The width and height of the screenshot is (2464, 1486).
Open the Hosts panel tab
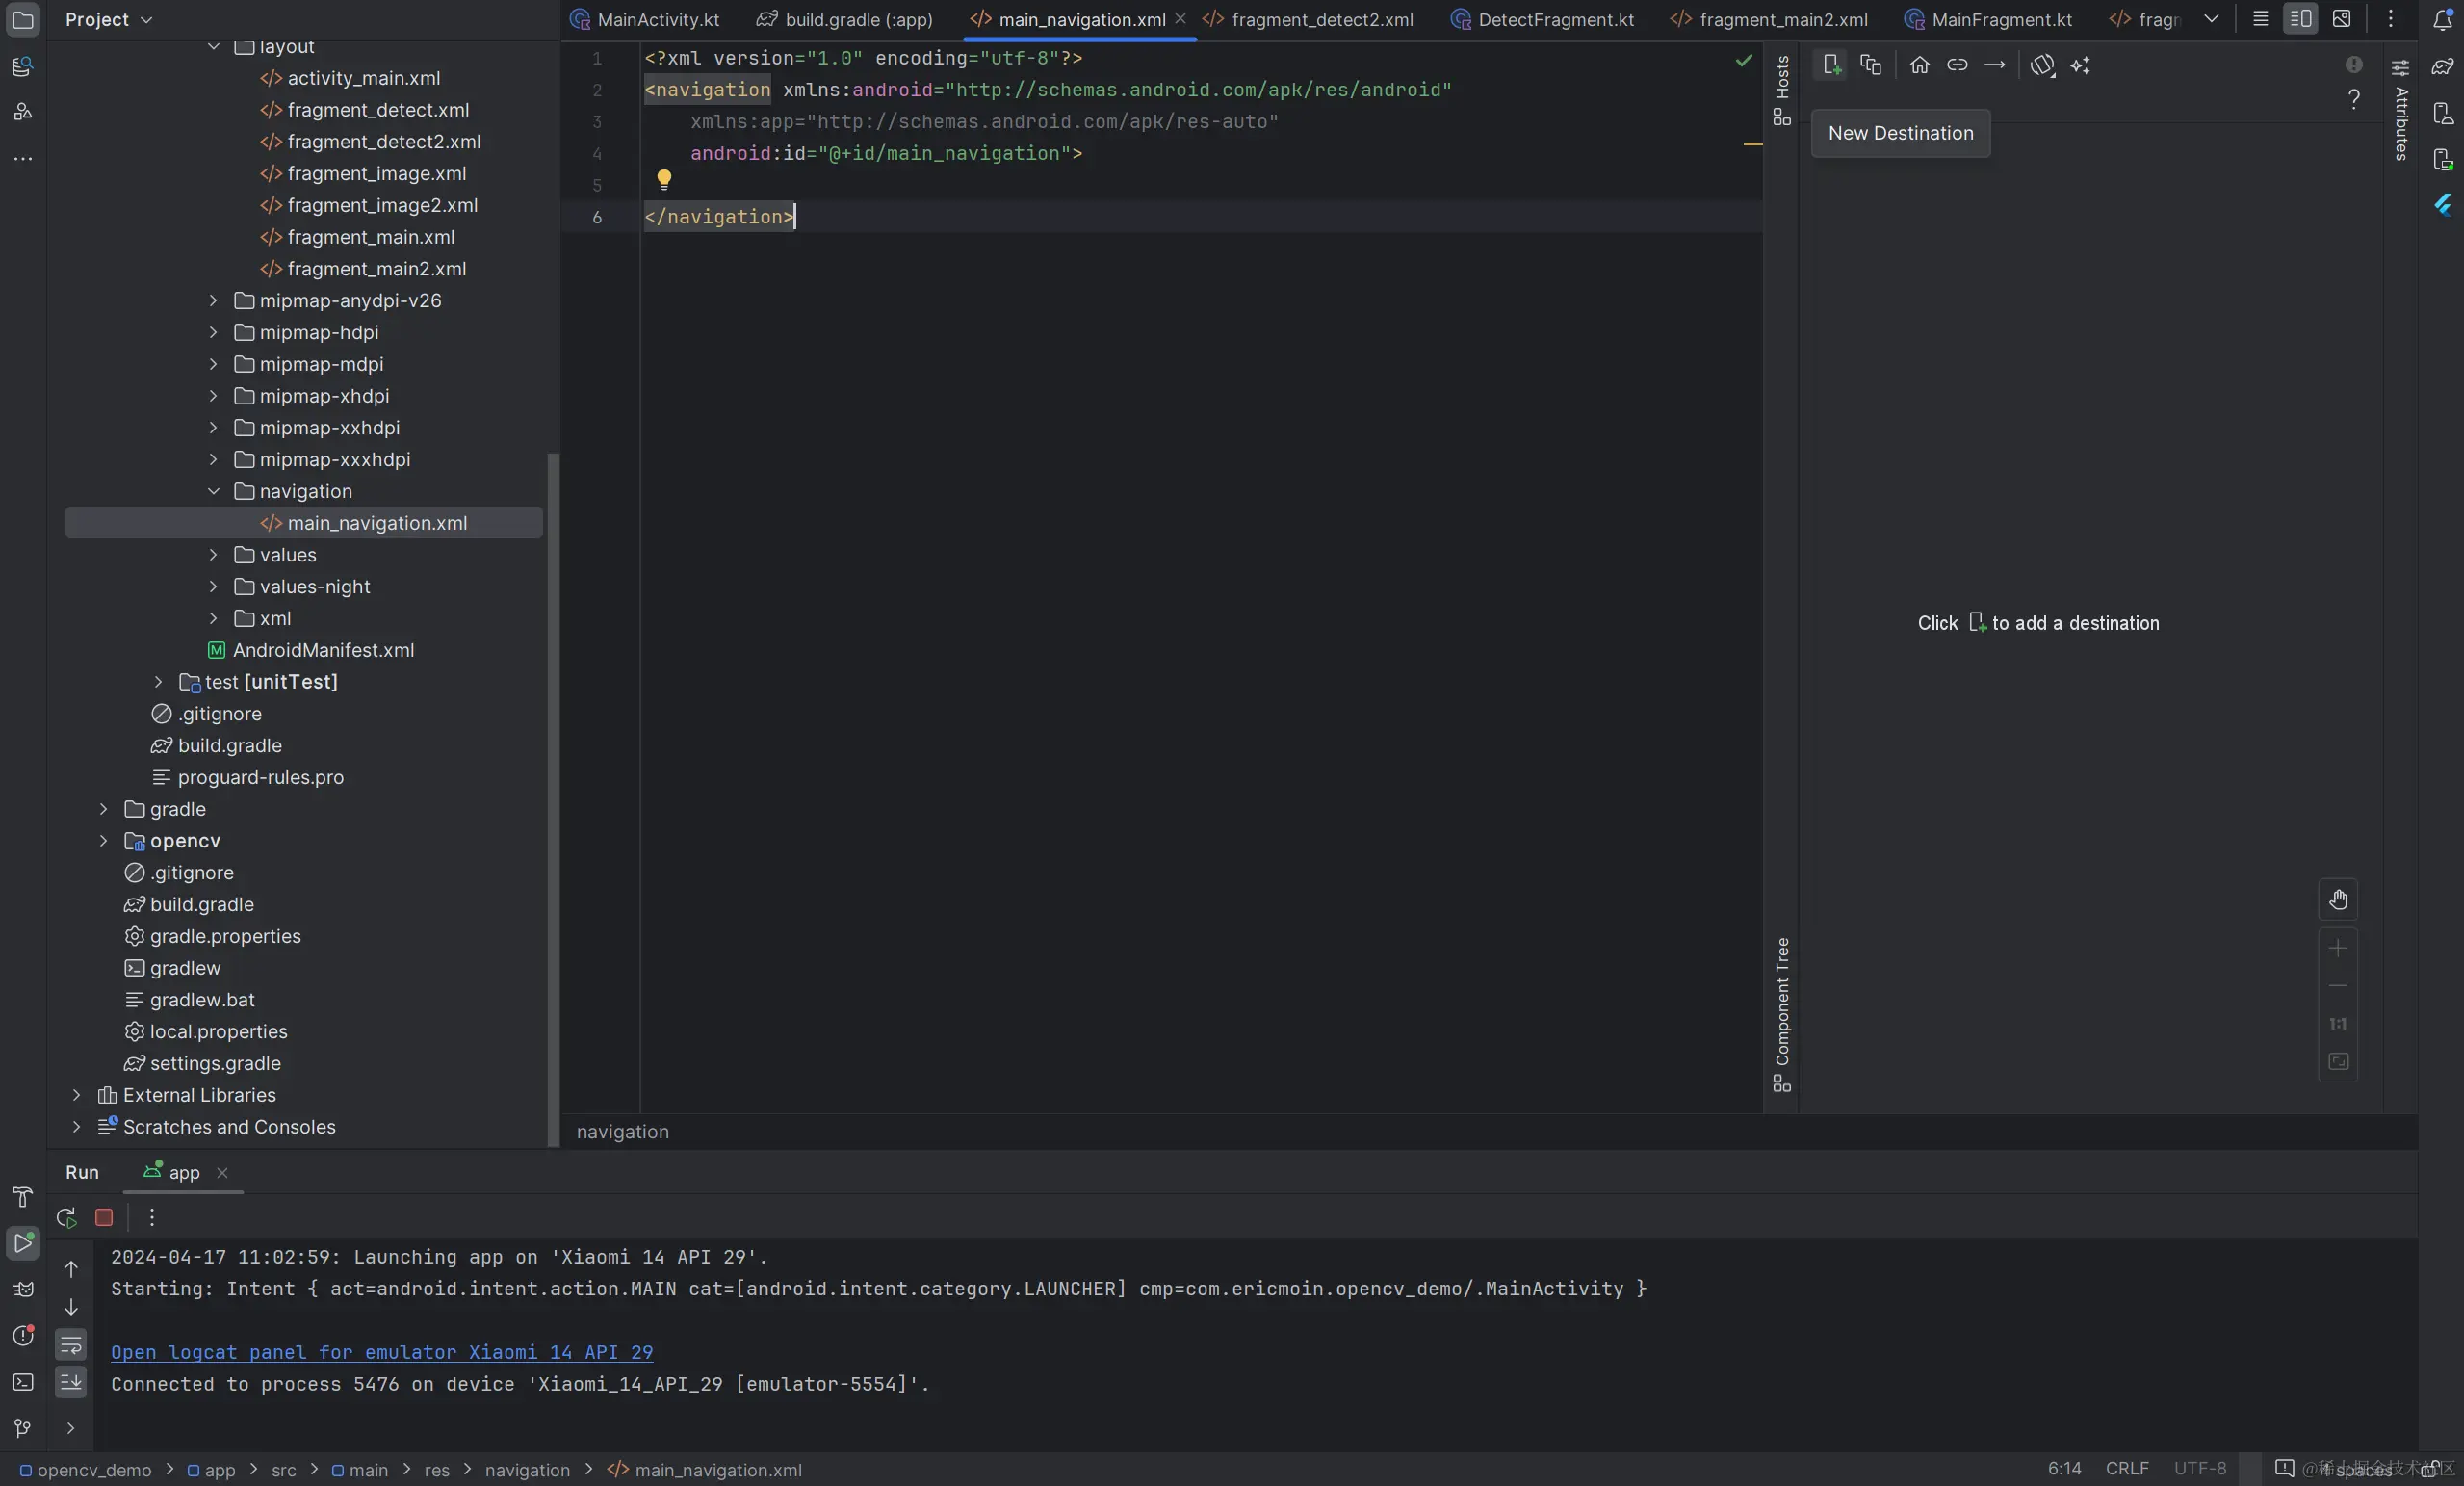click(1782, 90)
